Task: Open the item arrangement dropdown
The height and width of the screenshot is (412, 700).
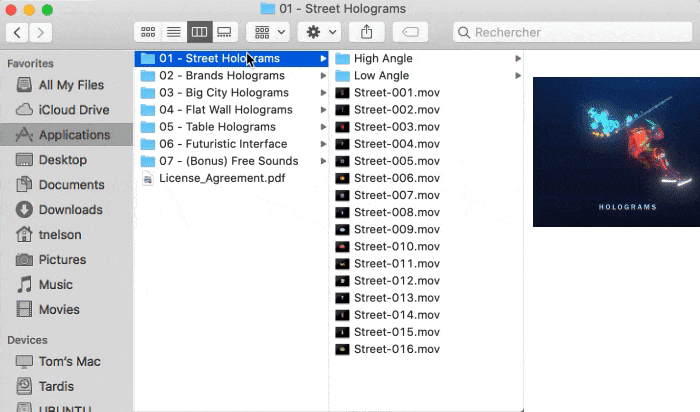Action: [x=268, y=32]
